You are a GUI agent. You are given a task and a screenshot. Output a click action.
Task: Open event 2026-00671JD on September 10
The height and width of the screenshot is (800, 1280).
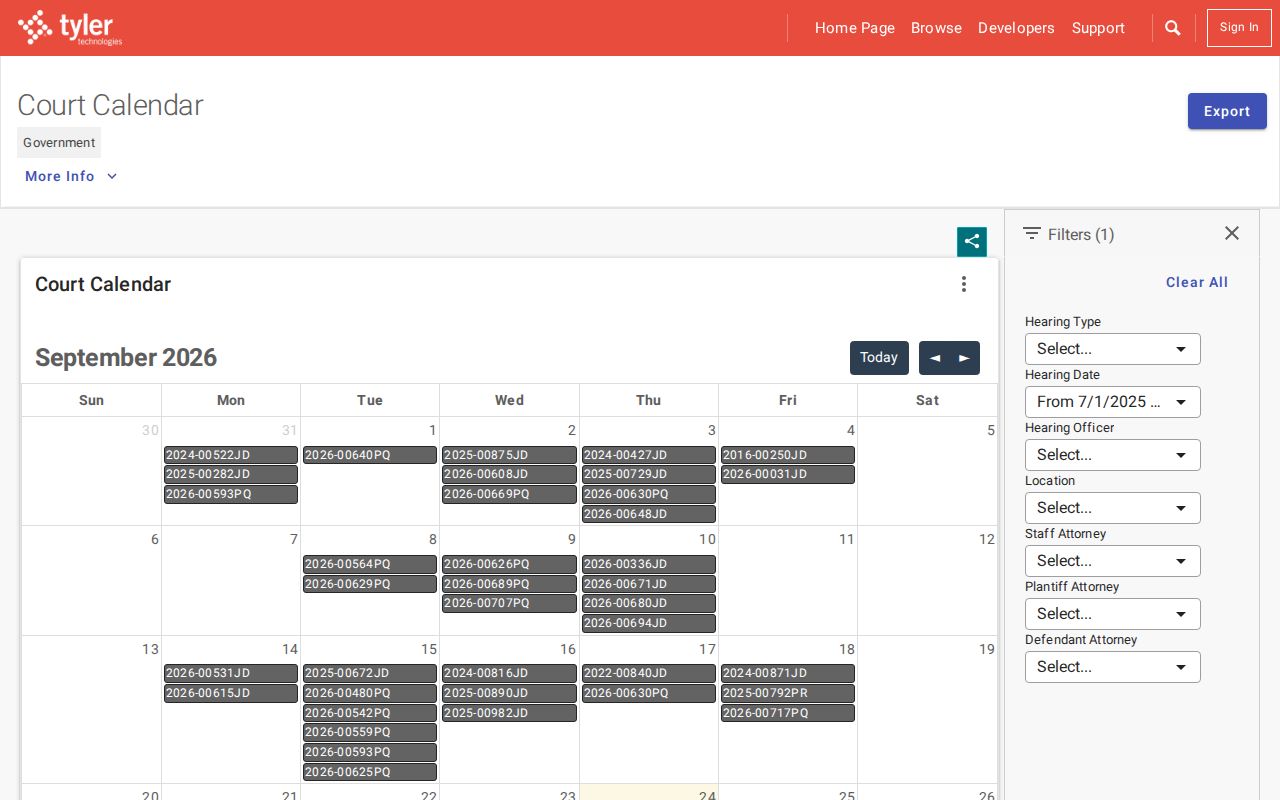point(649,584)
